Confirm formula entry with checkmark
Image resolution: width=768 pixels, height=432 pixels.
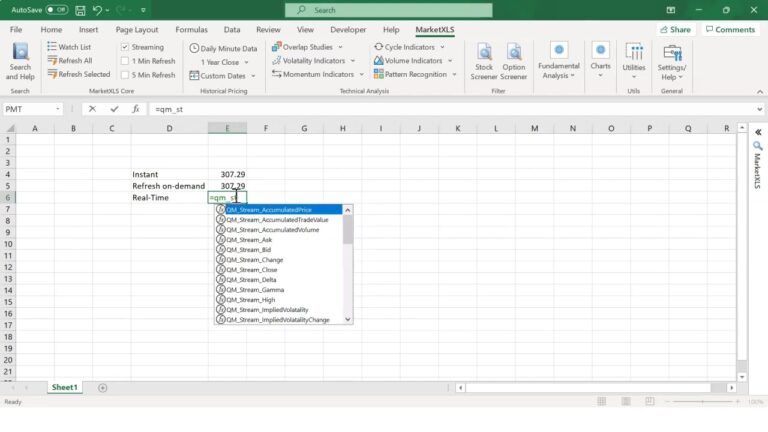[x=114, y=109]
